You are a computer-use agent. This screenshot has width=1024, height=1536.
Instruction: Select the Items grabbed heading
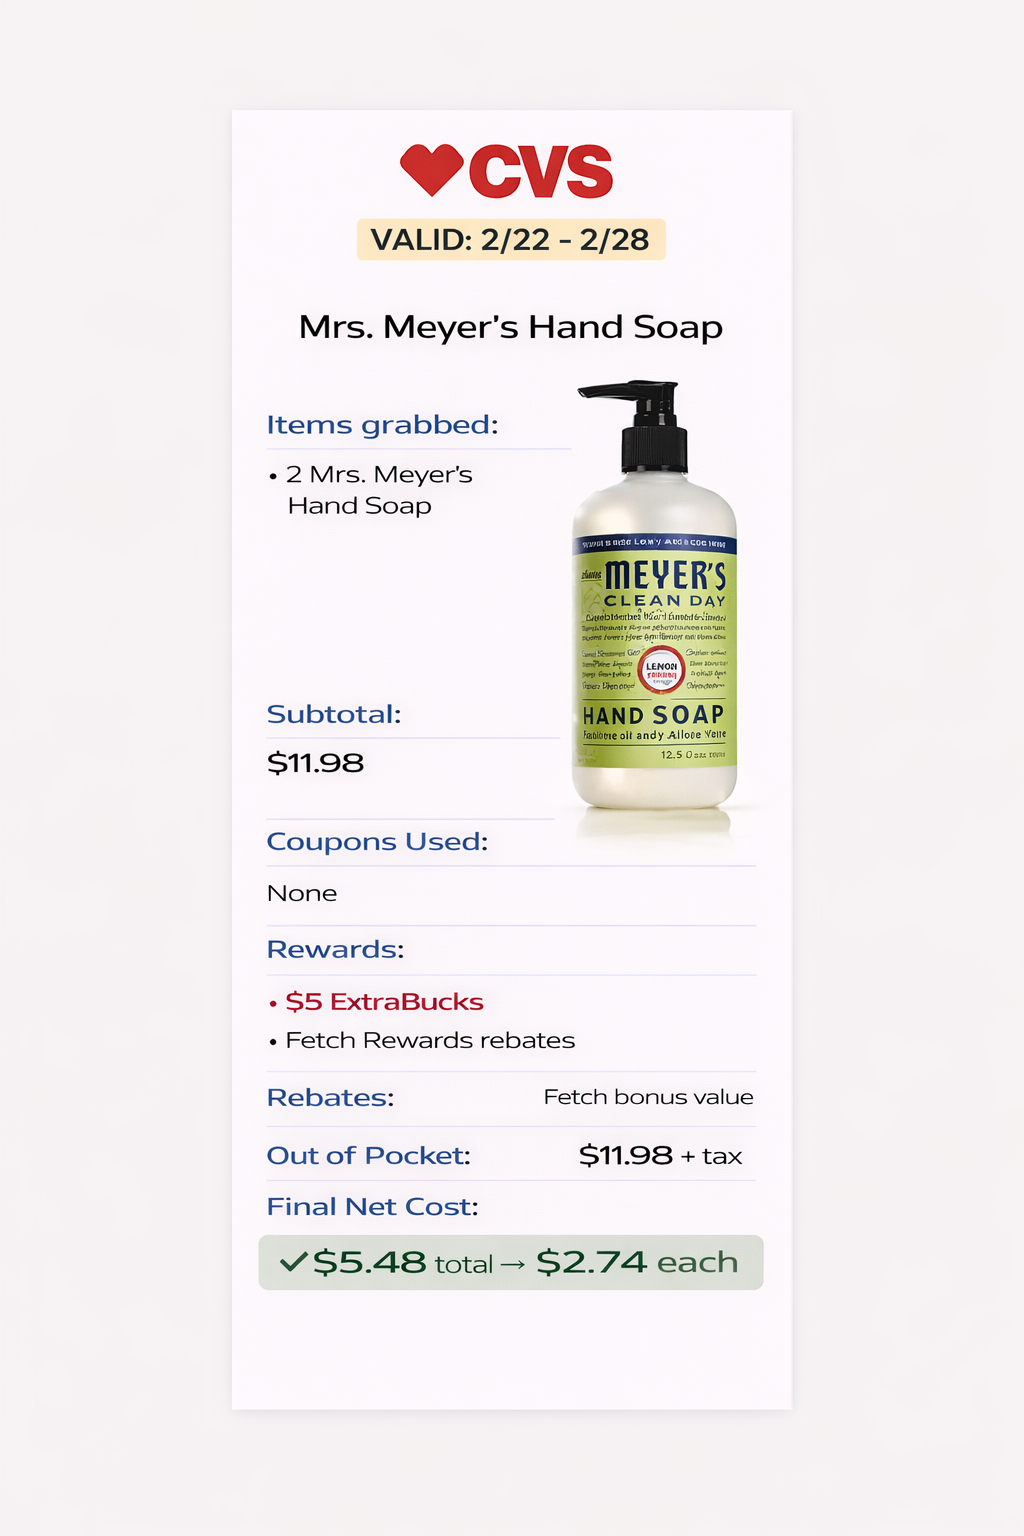tap(382, 425)
